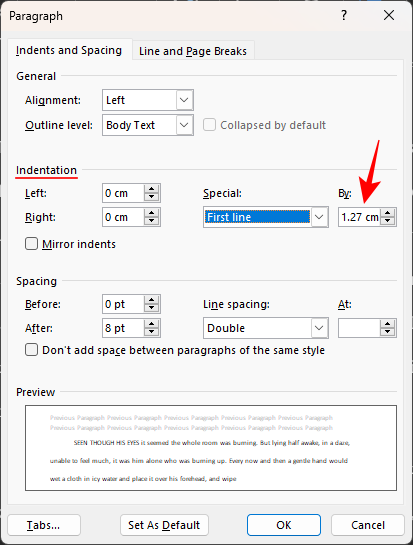Click the Help question mark icon
The image size is (413, 545).
344,15
